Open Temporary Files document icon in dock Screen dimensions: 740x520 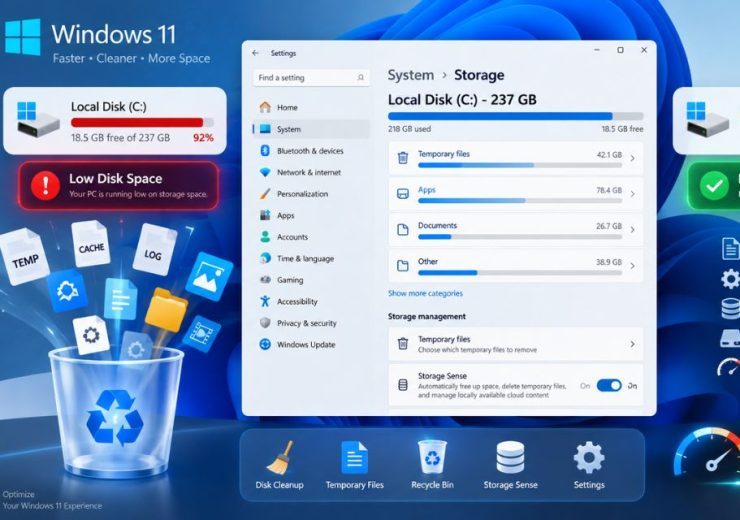click(354, 457)
